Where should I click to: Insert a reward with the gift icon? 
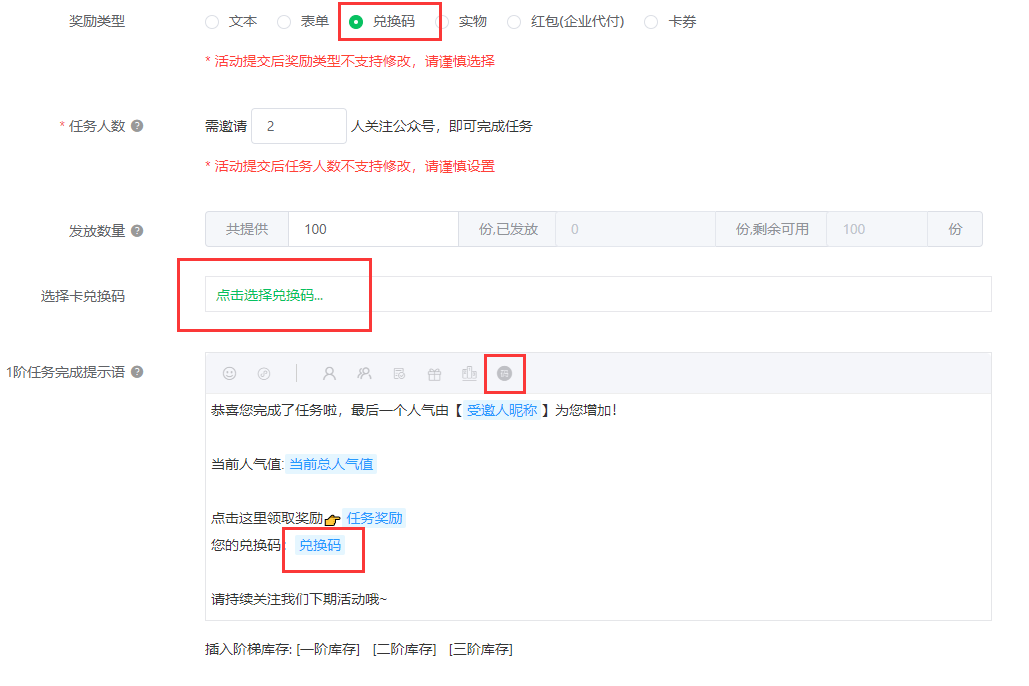pos(434,373)
